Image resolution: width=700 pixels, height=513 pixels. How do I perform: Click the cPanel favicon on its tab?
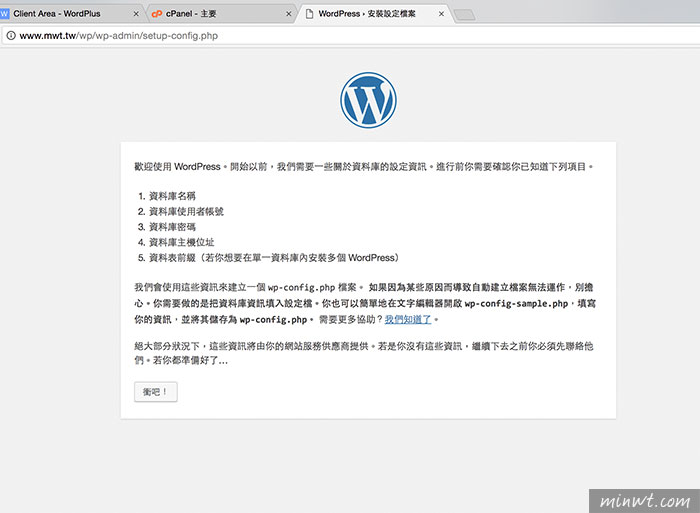click(x=157, y=14)
